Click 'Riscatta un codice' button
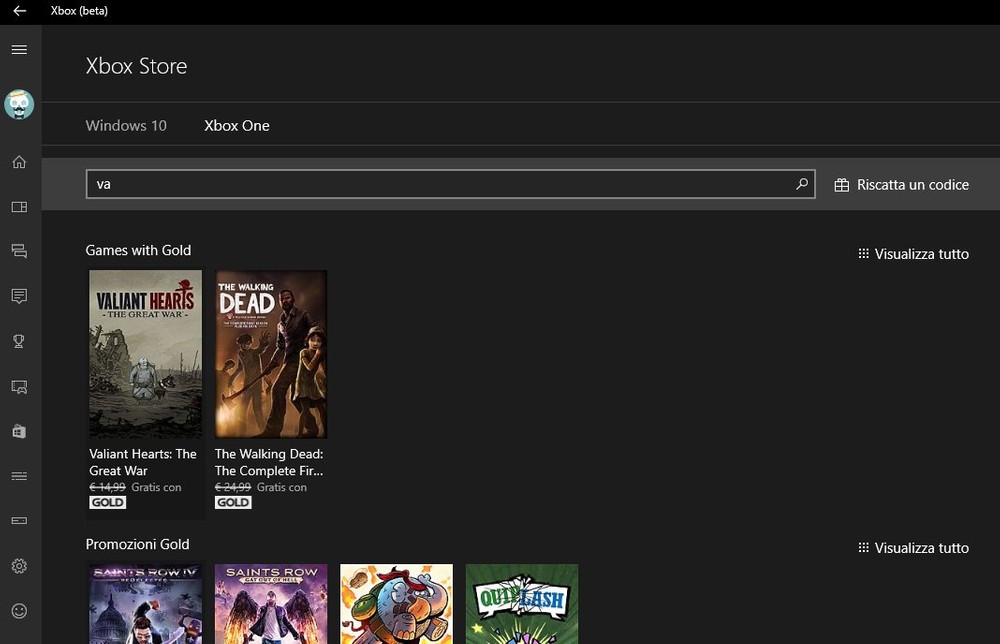Screen dimensions: 1000x644 click(x=901, y=185)
